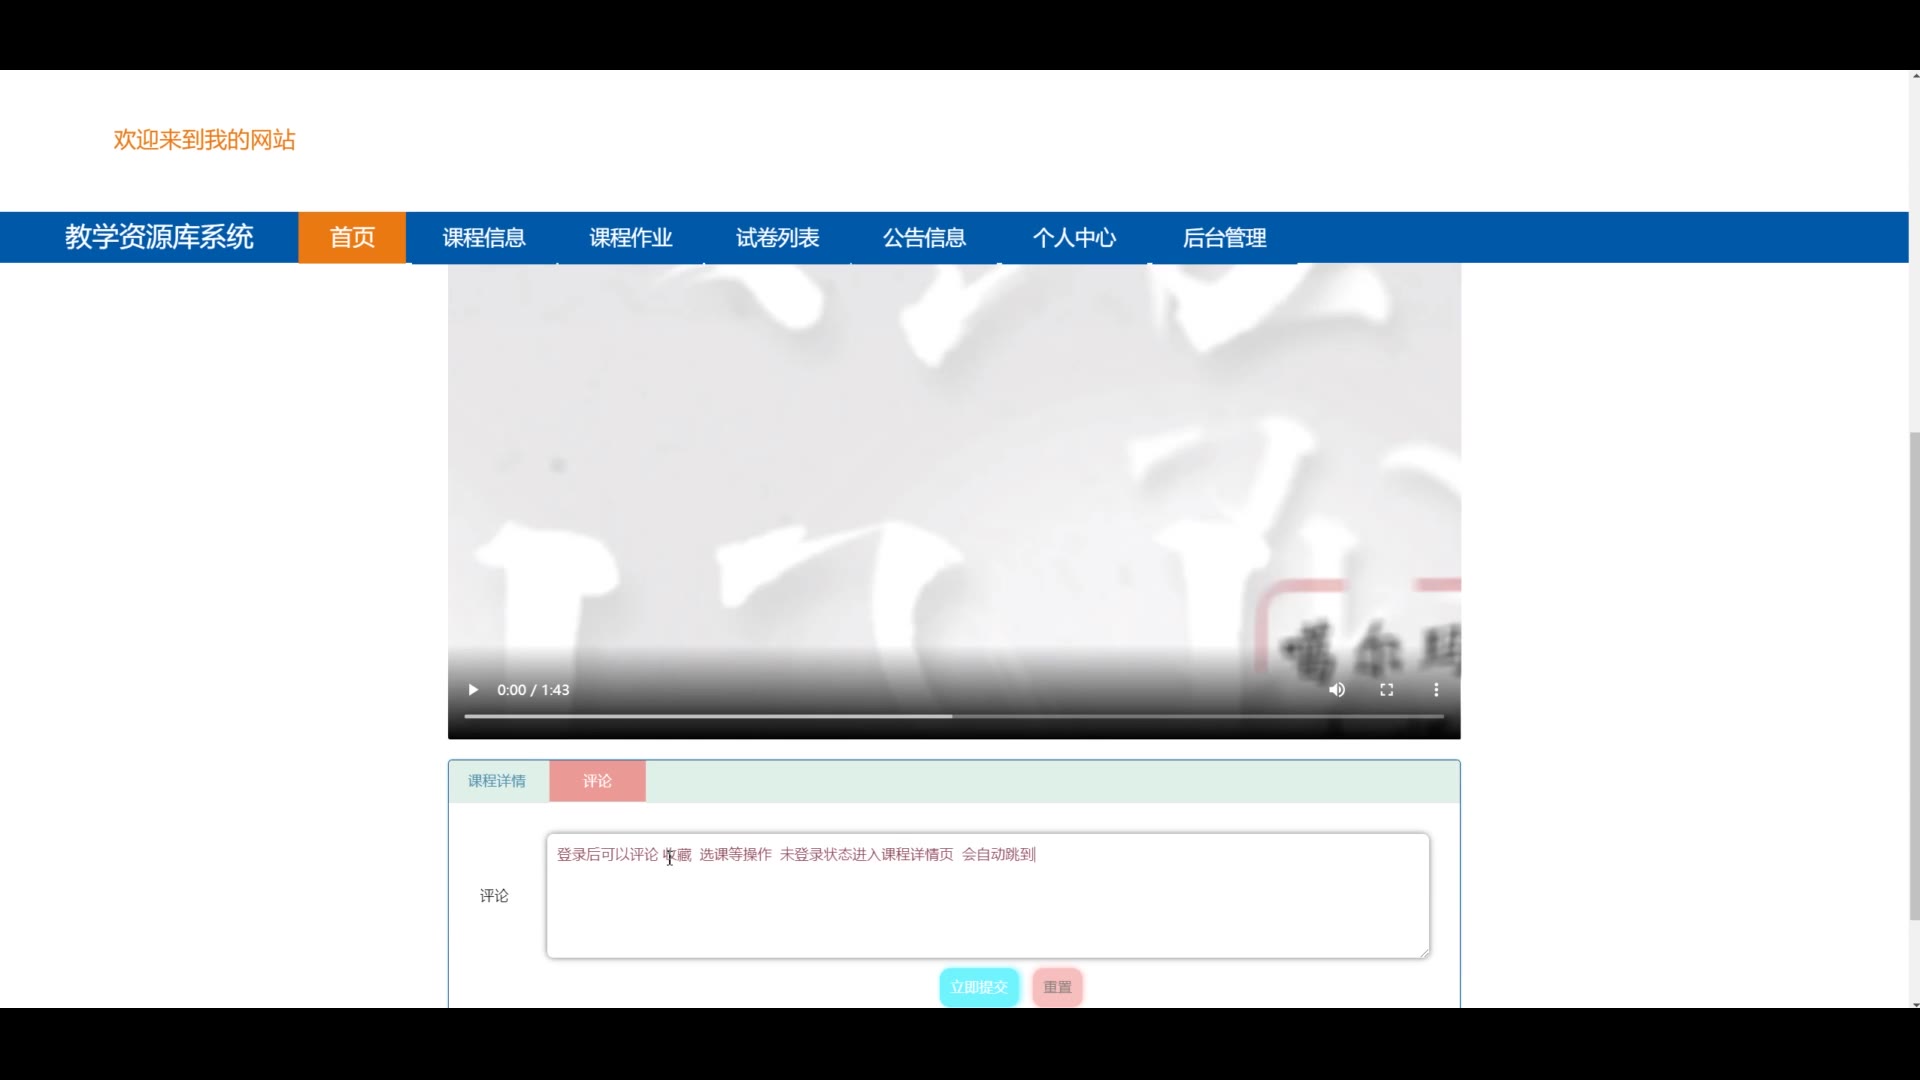Go to 课程信息 page
Screen dimensions: 1920x1080
pos(484,238)
